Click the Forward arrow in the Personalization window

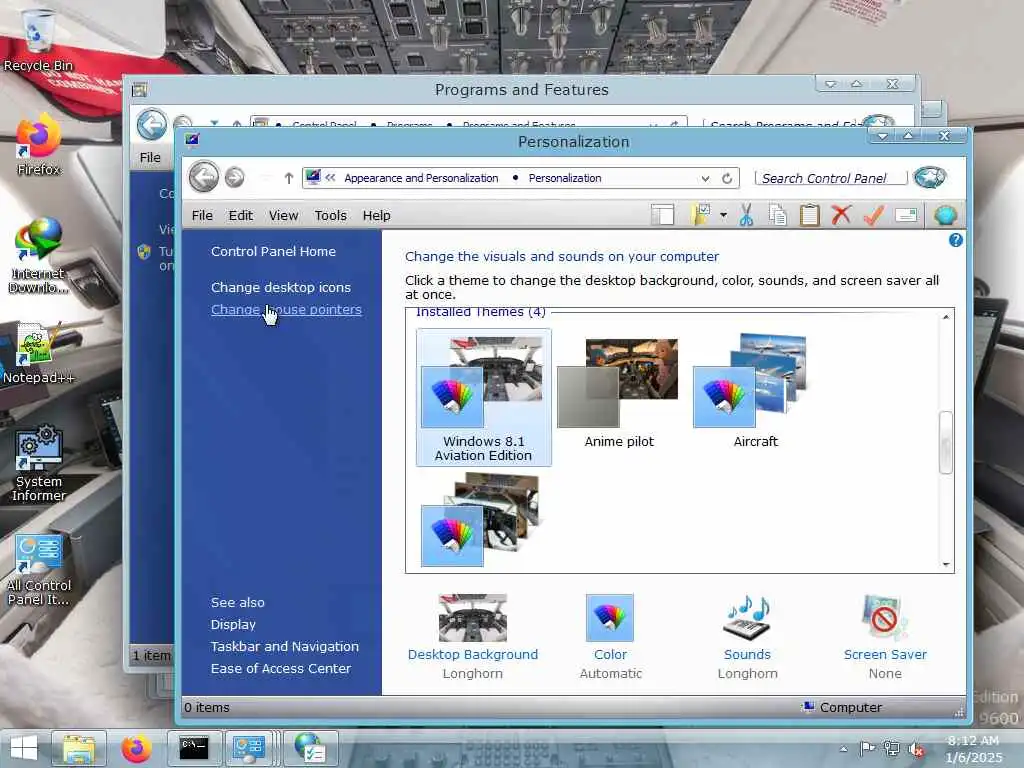(x=234, y=177)
